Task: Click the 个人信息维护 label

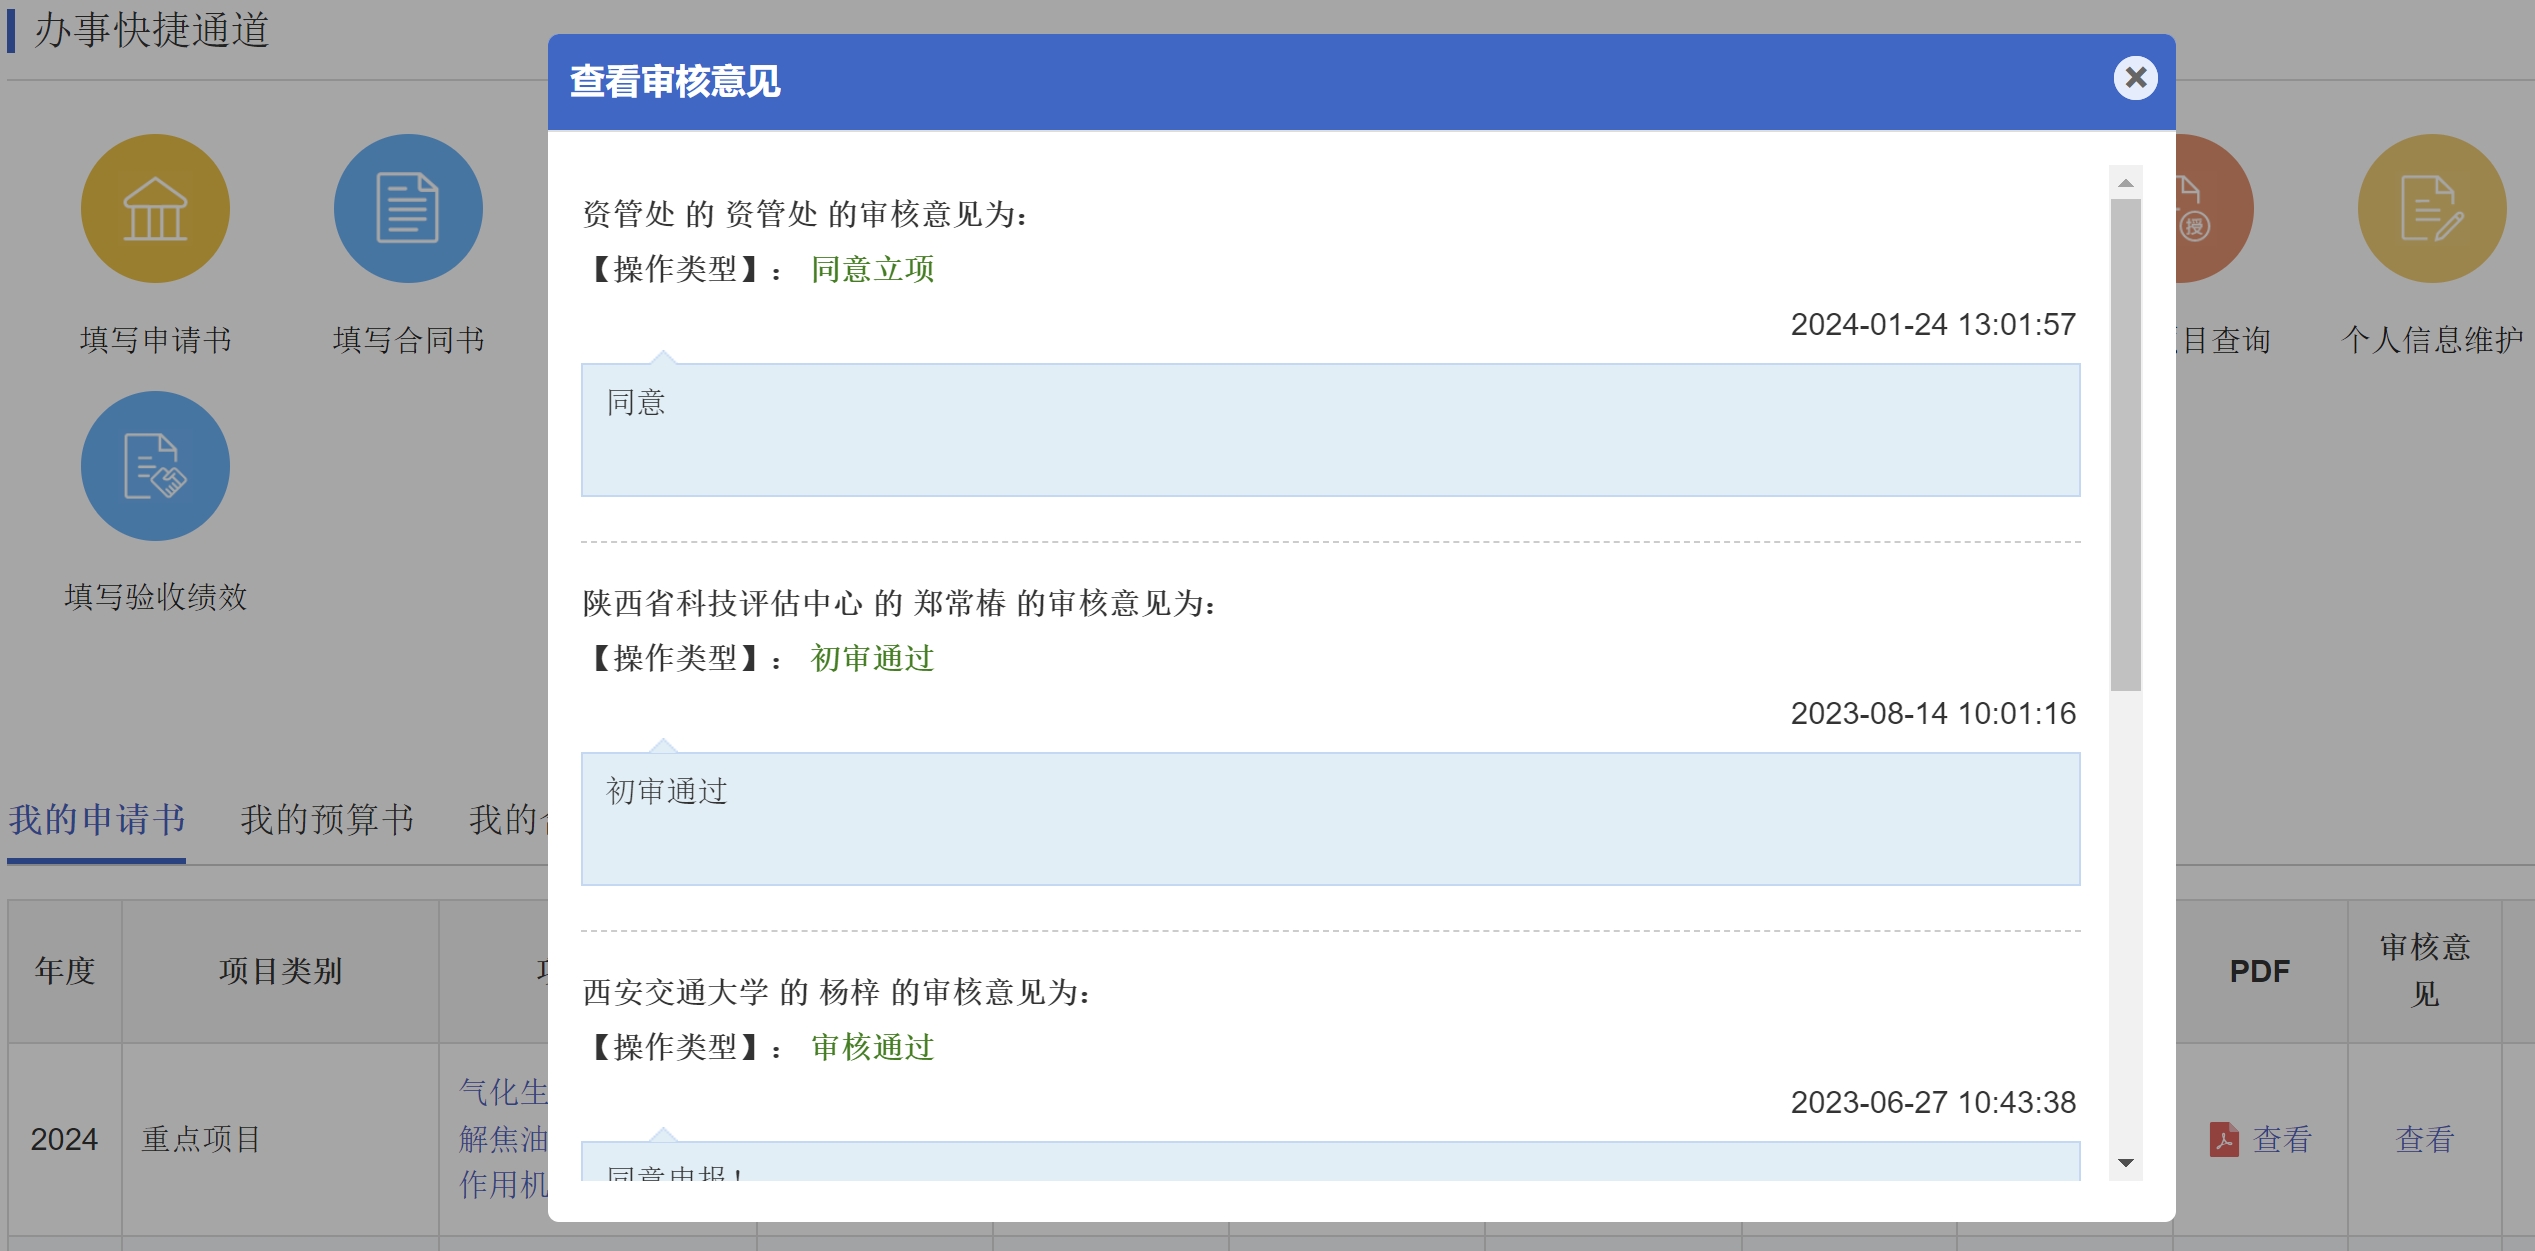Action: 2432,340
